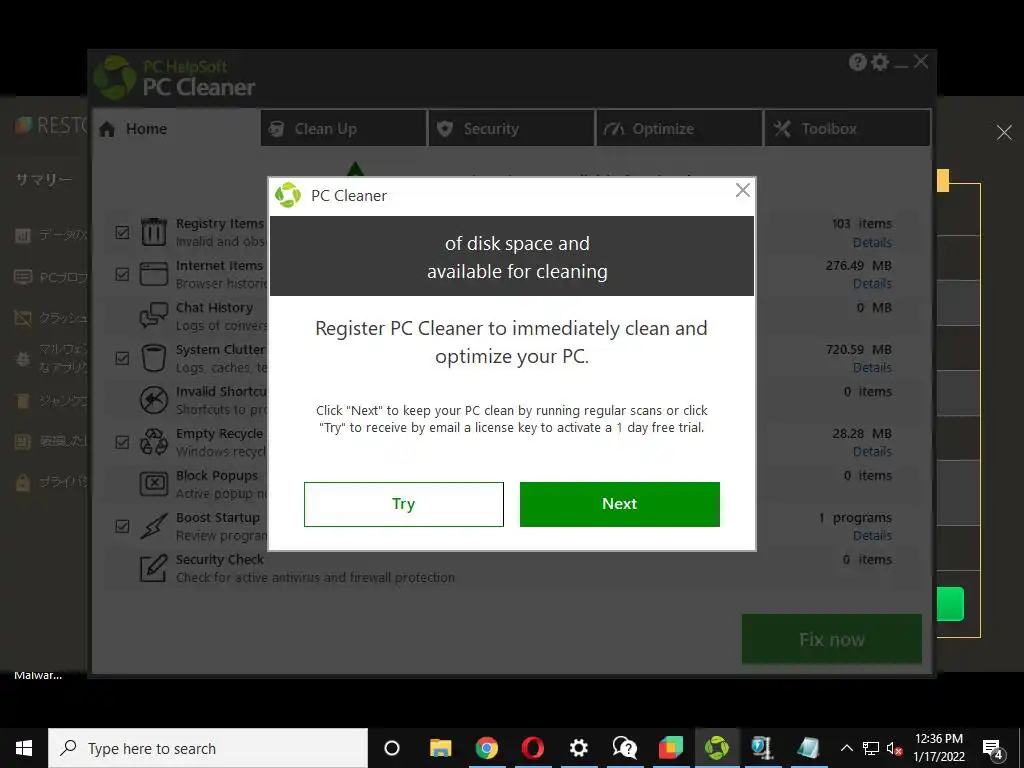Click the green button in Restoro window
This screenshot has height=768, width=1024.
950,604
